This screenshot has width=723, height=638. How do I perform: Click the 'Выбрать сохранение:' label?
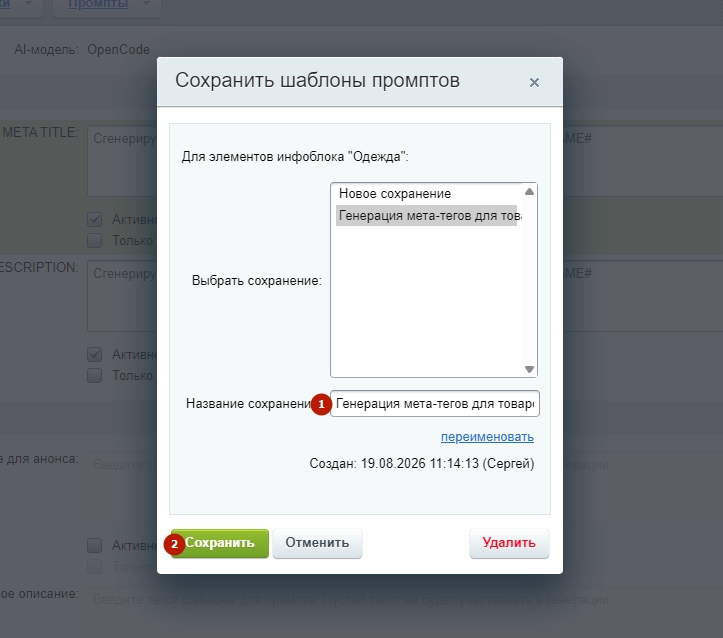click(x=256, y=280)
